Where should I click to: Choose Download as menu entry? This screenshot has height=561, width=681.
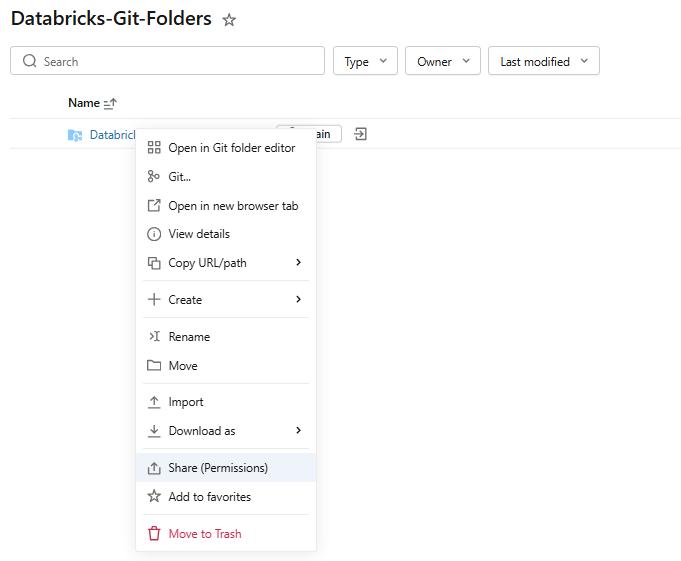tap(226, 431)
